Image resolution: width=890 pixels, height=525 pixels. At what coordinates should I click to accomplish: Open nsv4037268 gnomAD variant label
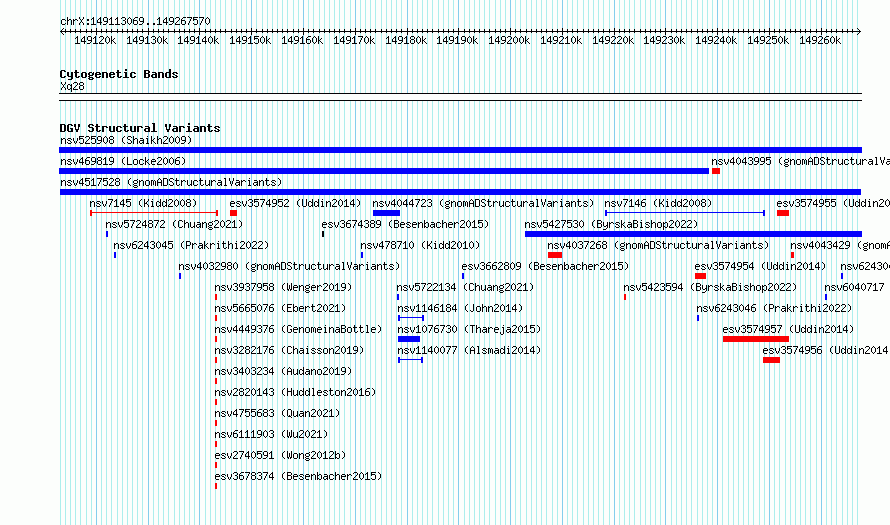pos(658,245)
